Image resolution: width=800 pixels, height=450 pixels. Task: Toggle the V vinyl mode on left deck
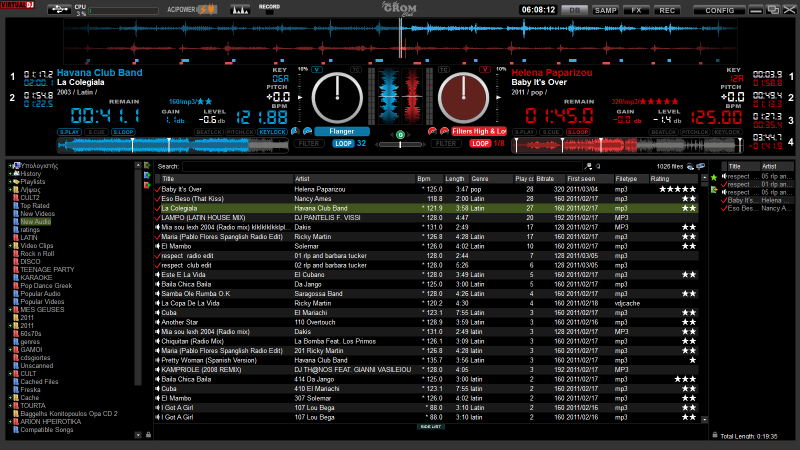tap(317, 69)
